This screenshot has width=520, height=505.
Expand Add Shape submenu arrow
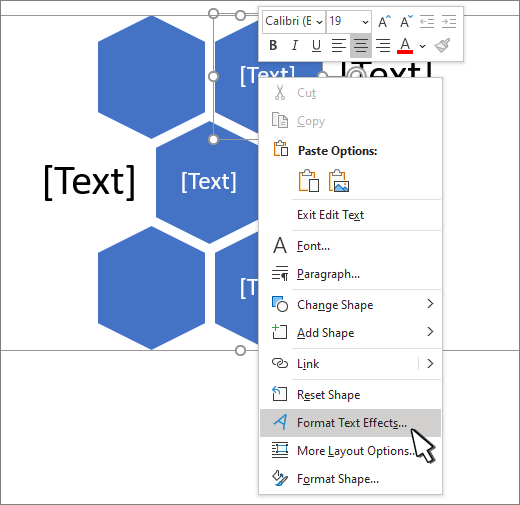click(x=430, y=332)
